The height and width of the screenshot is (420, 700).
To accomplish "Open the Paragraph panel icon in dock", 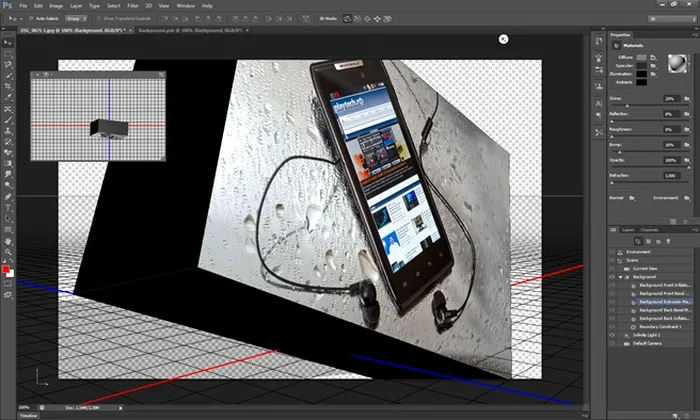I will tap(599, 116).
